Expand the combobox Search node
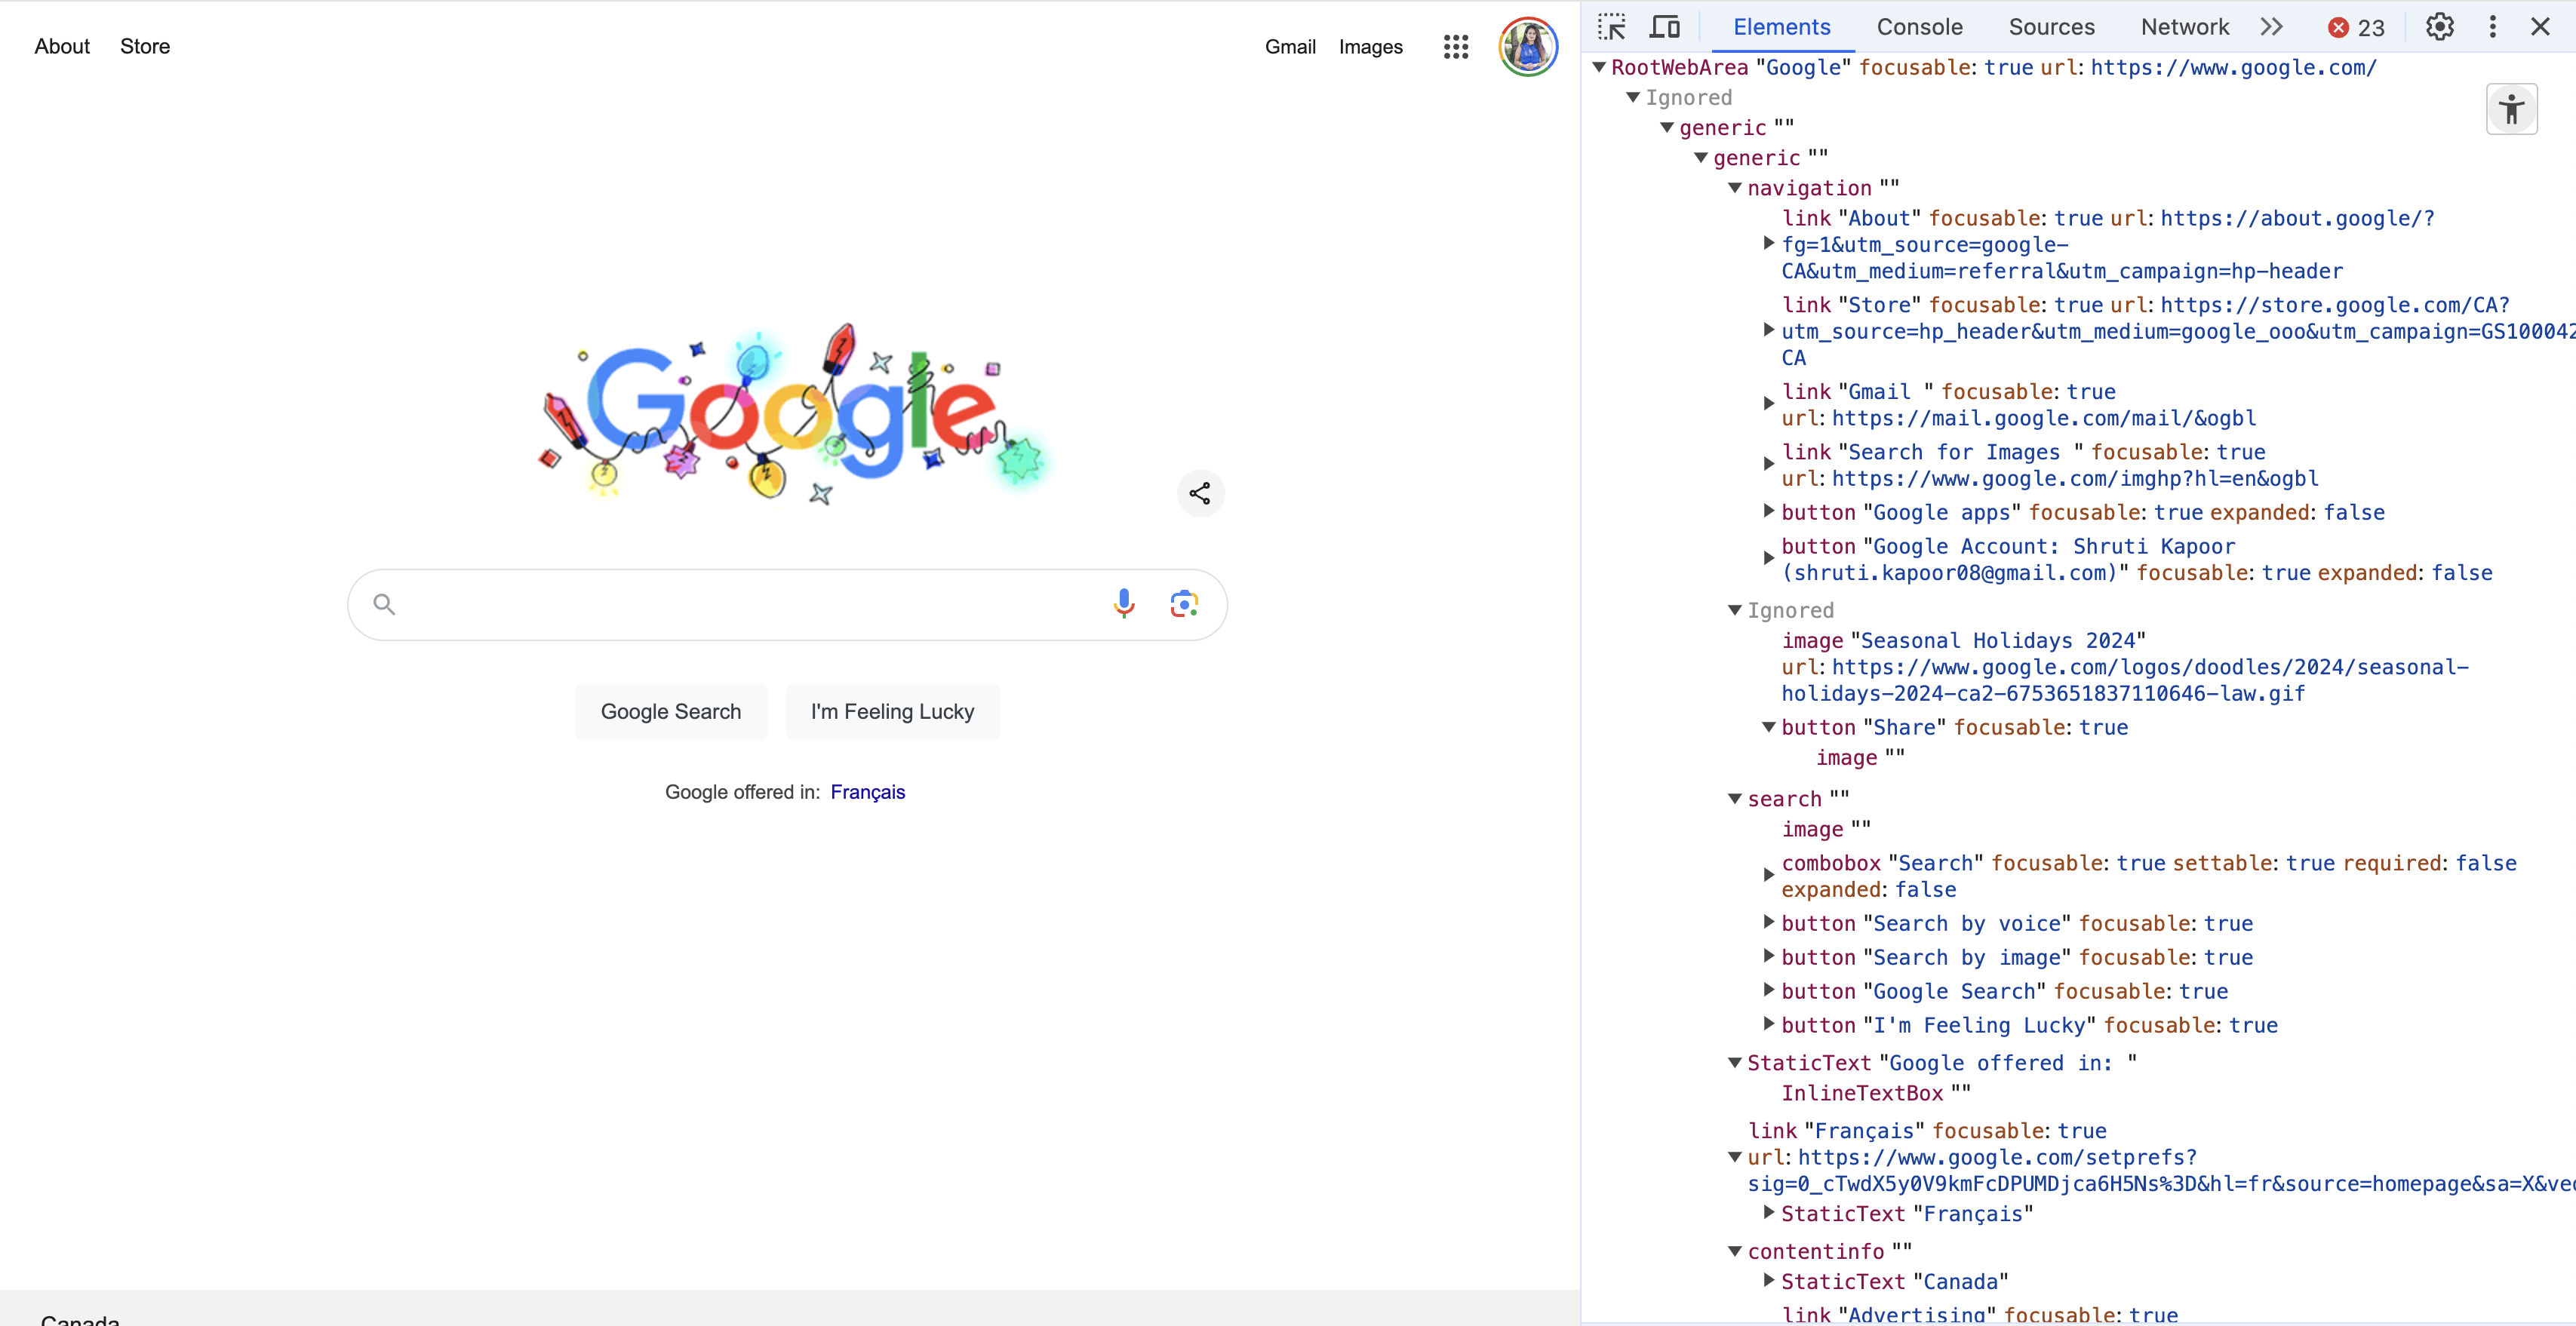Screen dimensions: 2576x1326 1769,875
